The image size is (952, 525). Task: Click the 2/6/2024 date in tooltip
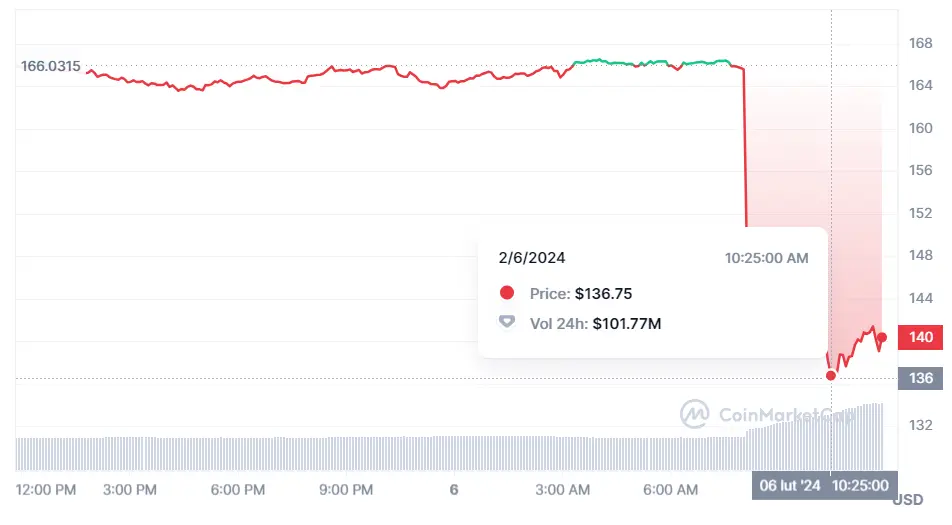pyautogui.click(x=532, y=258)
